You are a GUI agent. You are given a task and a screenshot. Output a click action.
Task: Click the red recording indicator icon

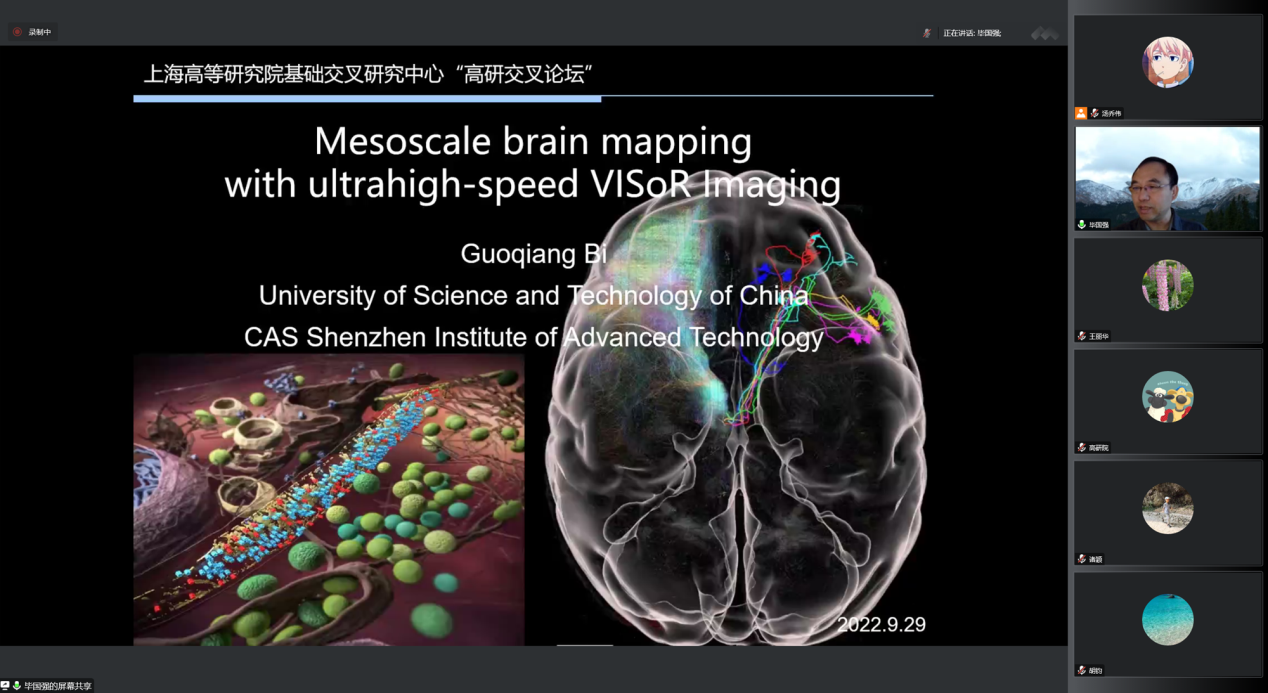(x=17, y=32)
